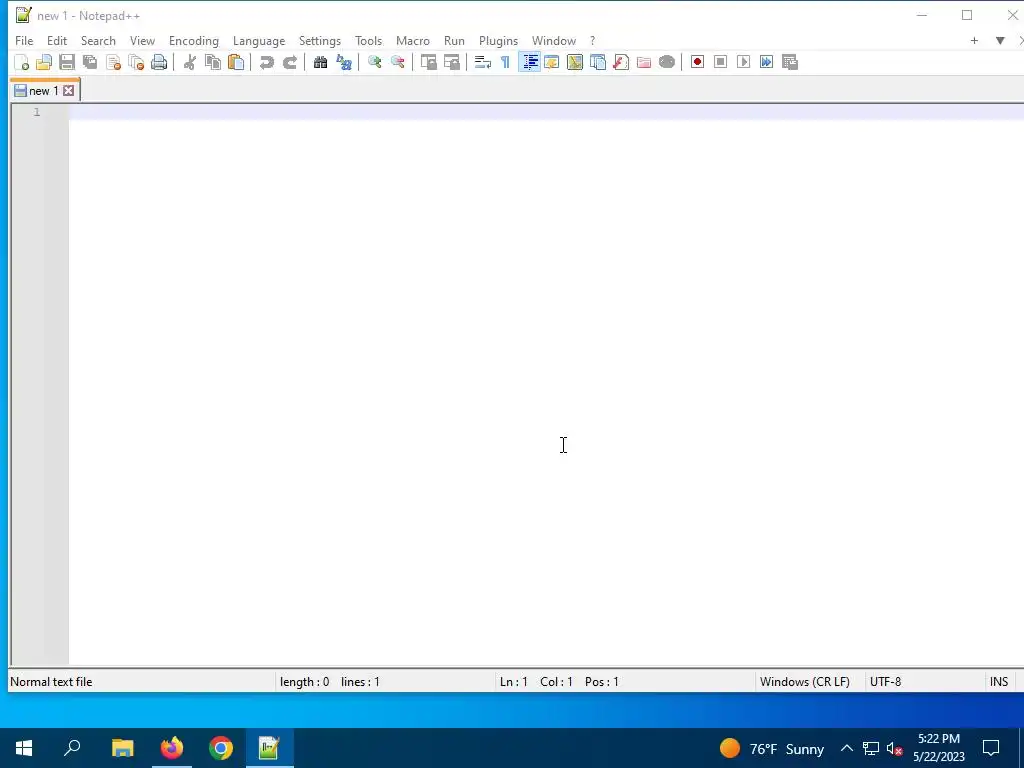Screen dimensions: 1024x768
Task: Open the Document Map icon
Action: click(575, 62)
